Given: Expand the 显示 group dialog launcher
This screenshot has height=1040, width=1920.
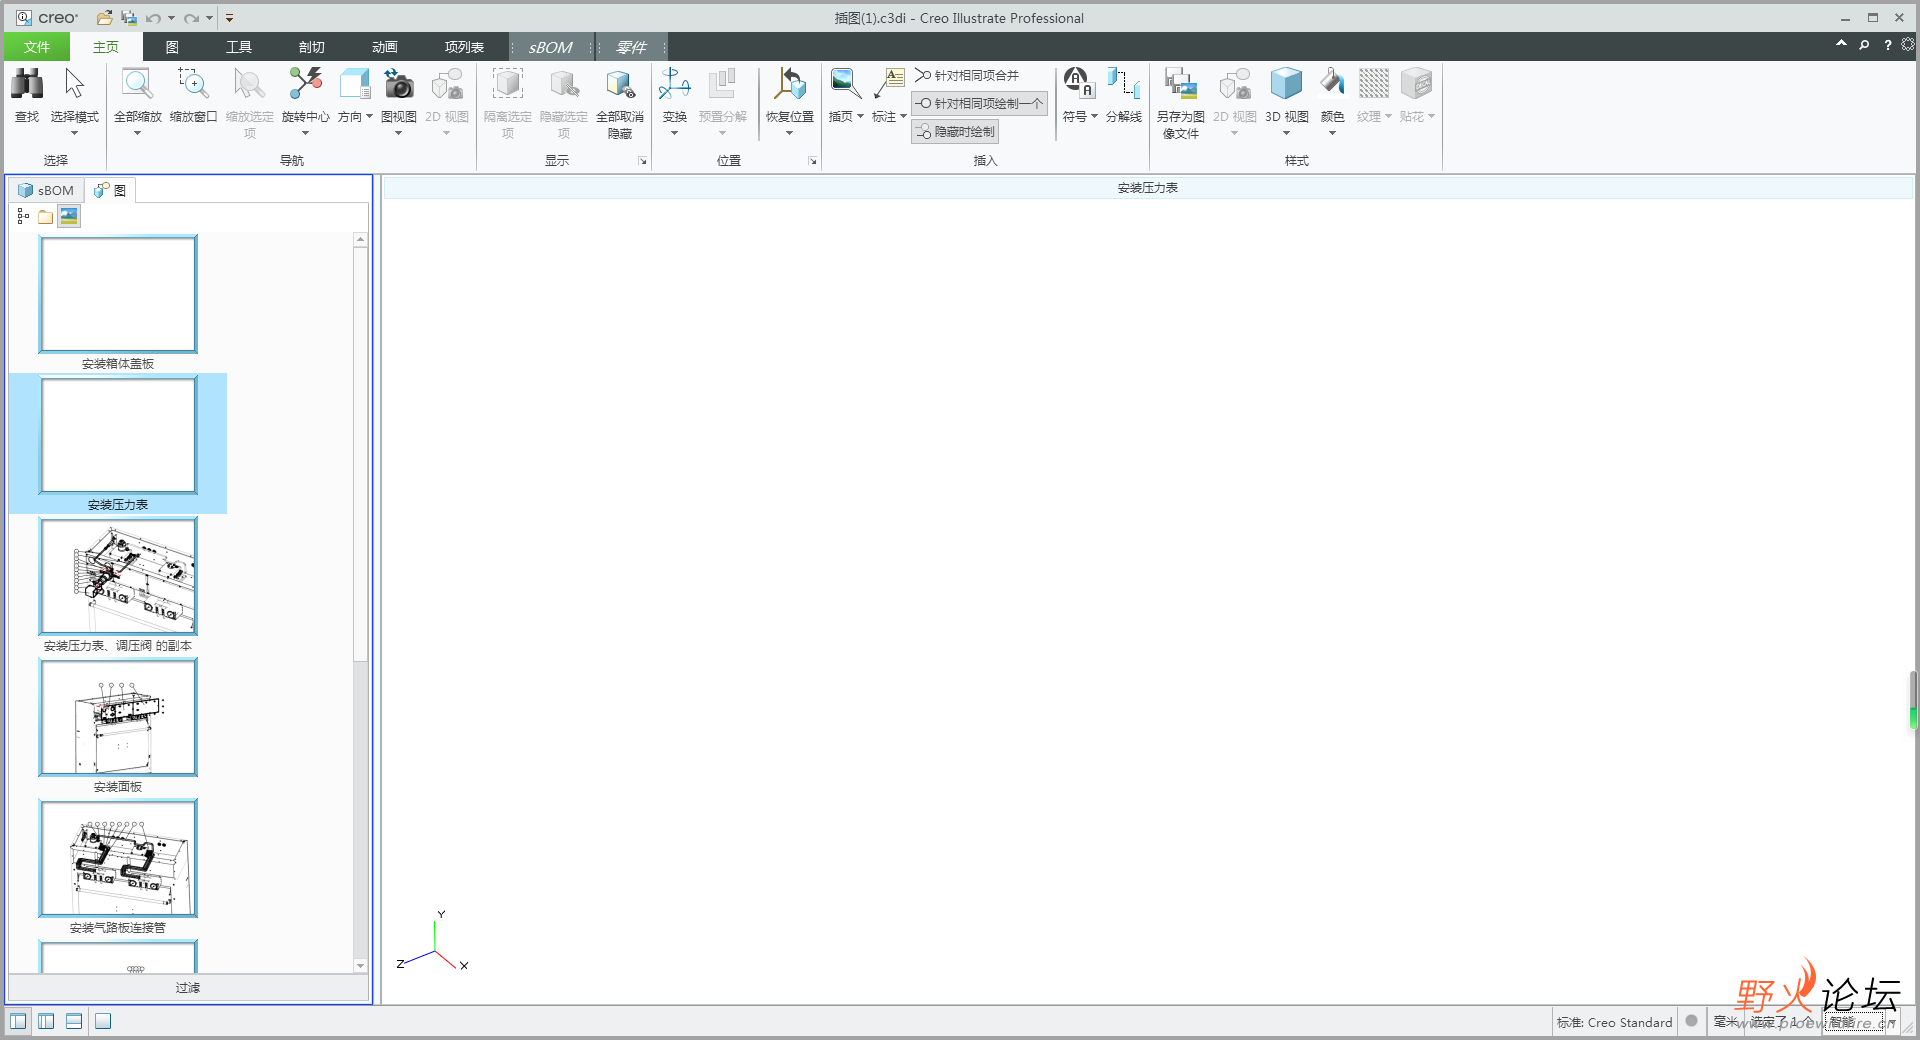Looking at the screenshot, I should [x=643, y=161].
